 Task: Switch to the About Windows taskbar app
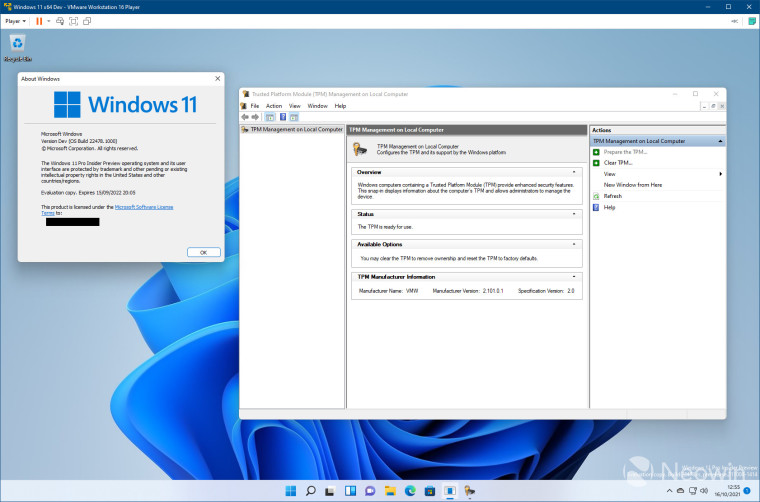click(450, 491)
